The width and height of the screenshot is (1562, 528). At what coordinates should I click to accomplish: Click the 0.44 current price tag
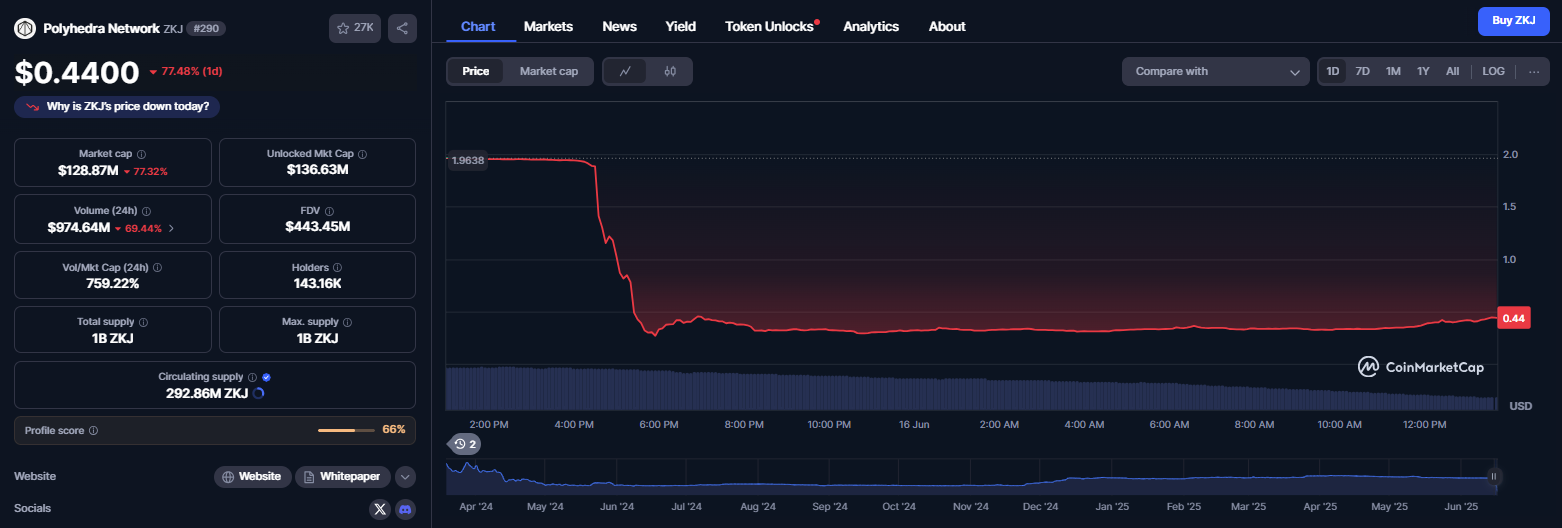point(1513,318)
